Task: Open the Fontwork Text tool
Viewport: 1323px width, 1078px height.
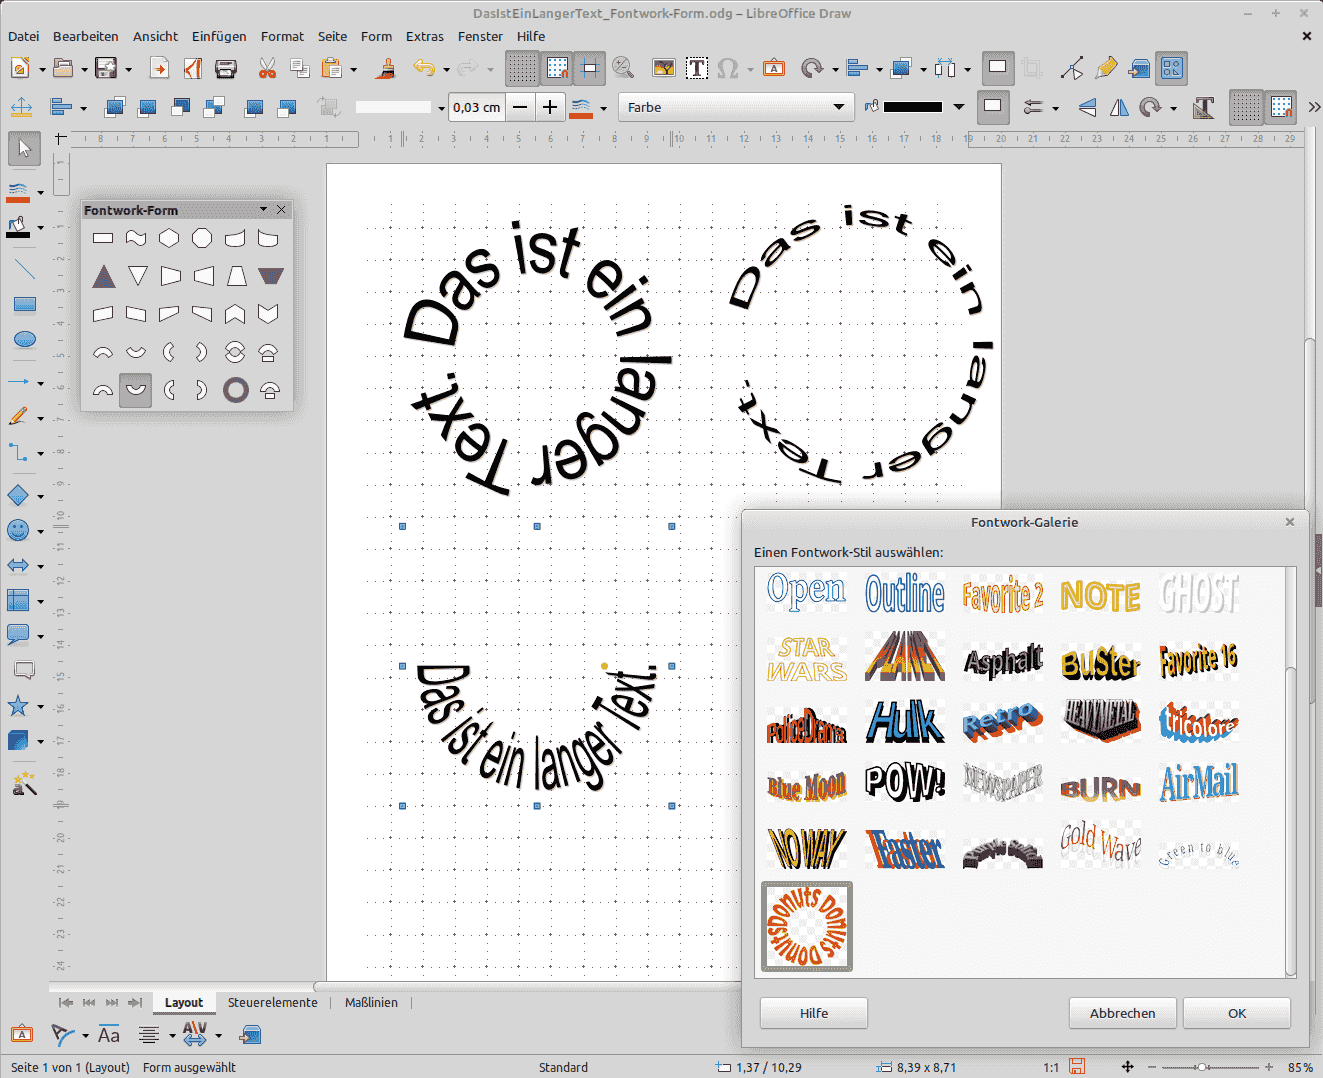Action: tap(774, 68)
